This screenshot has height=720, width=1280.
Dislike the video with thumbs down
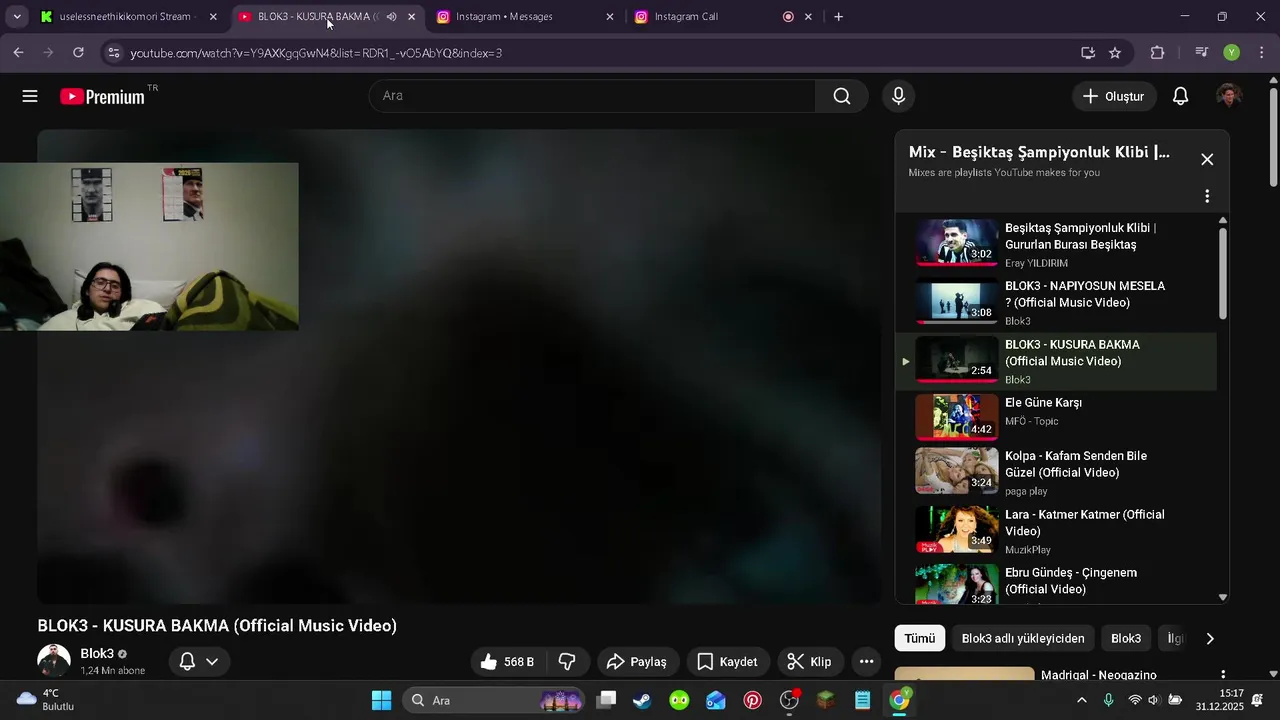567,662
